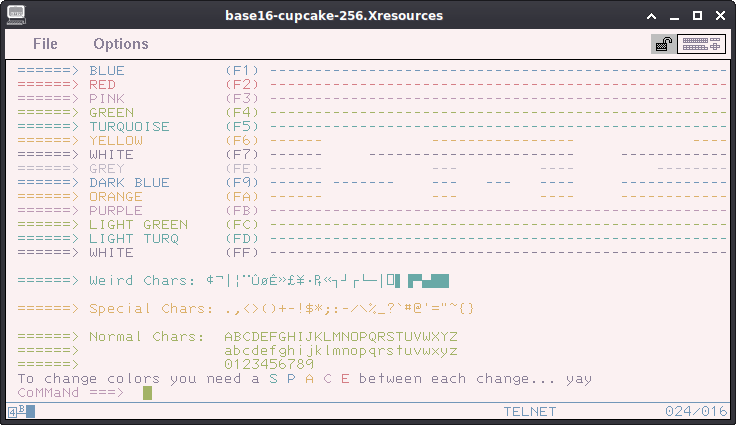Screen dimensions: 736x425
Task: Click the CoMMaNd ===> prompt label
Action: pyautogui.click(x=71, y=393)
